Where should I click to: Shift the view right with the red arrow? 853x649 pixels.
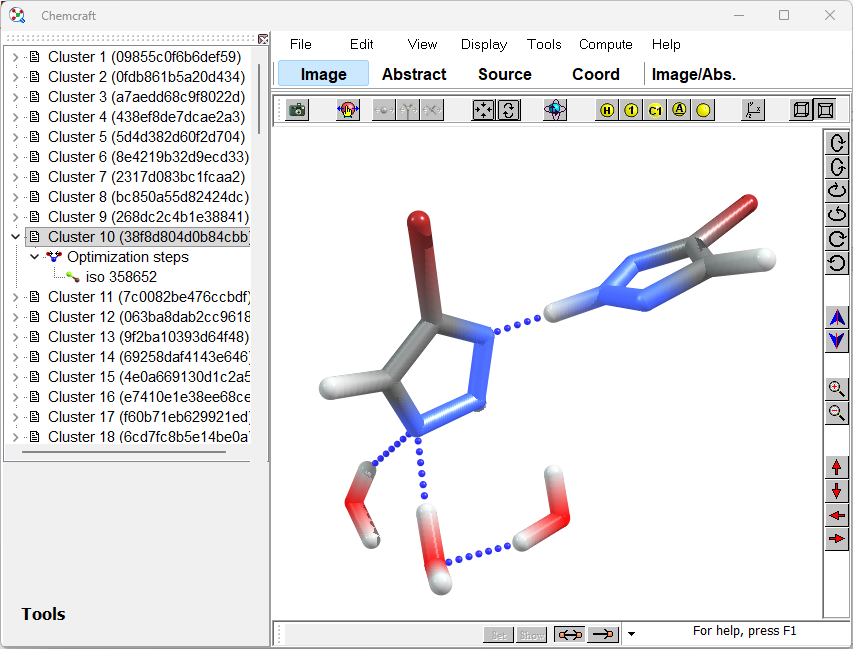pyautogui.click(x=837, y=539)
